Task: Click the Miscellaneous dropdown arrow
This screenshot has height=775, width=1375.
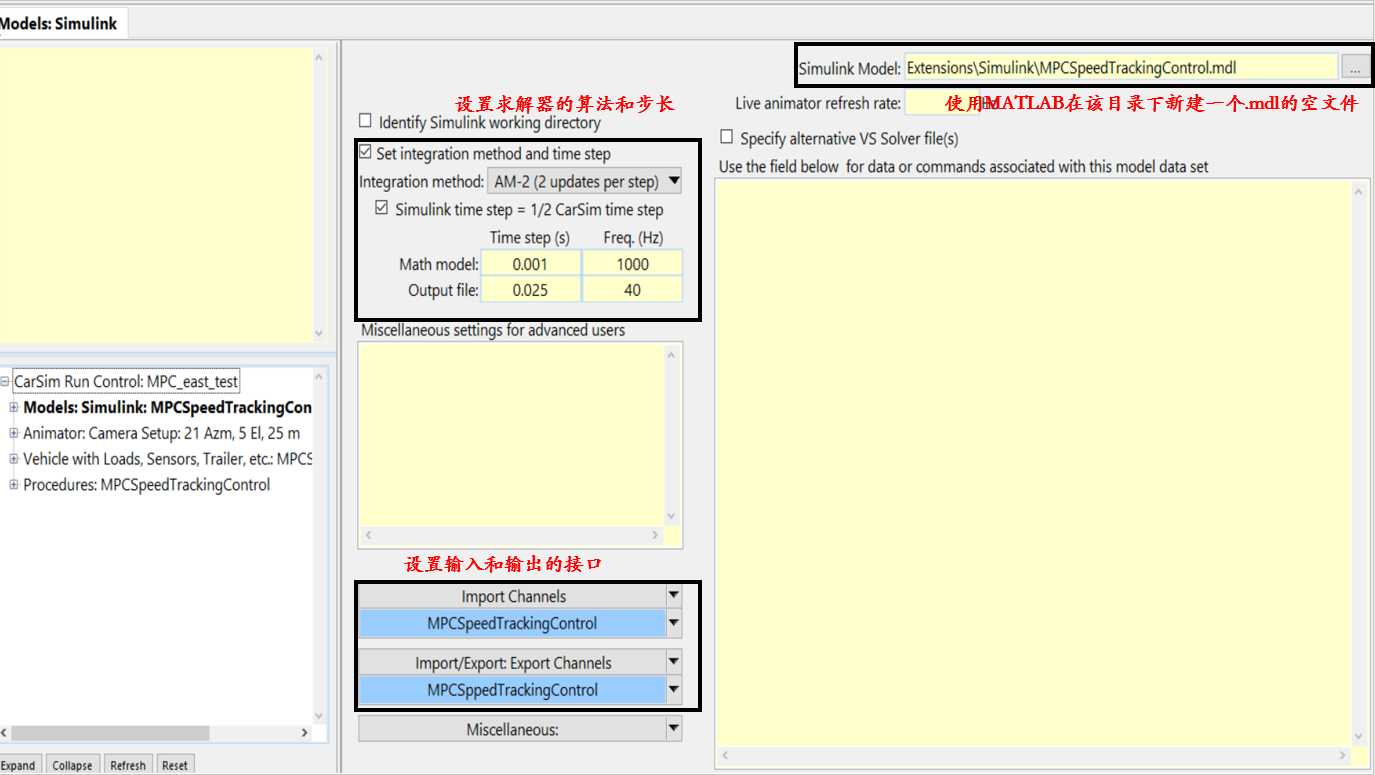Action: (673, 729)
